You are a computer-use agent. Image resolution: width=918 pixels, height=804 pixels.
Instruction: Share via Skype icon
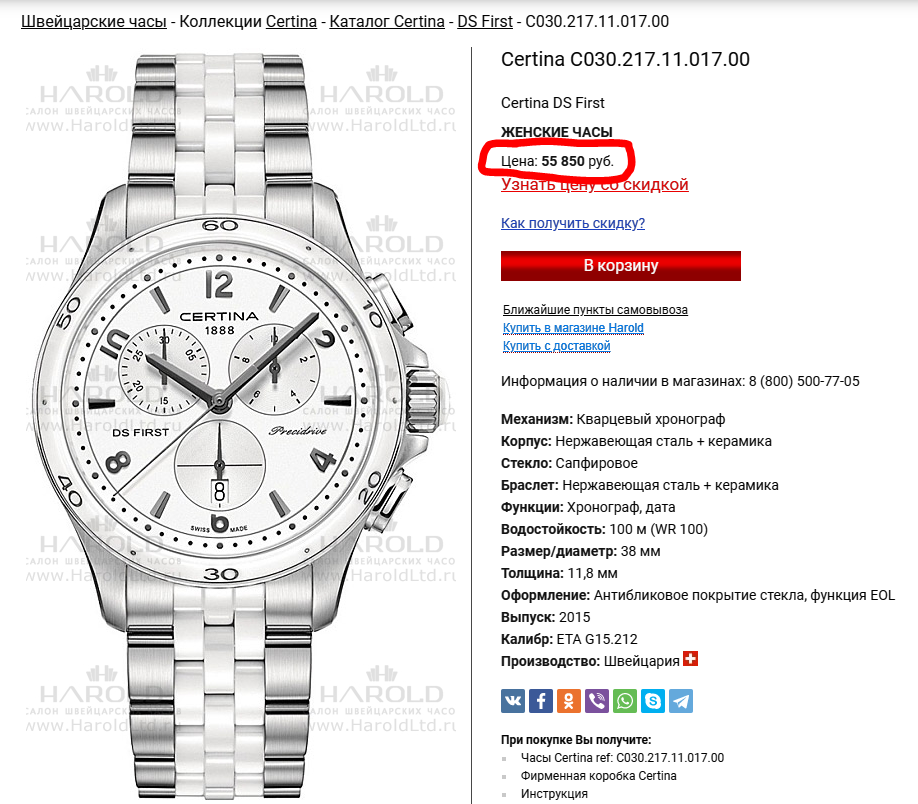653,700
